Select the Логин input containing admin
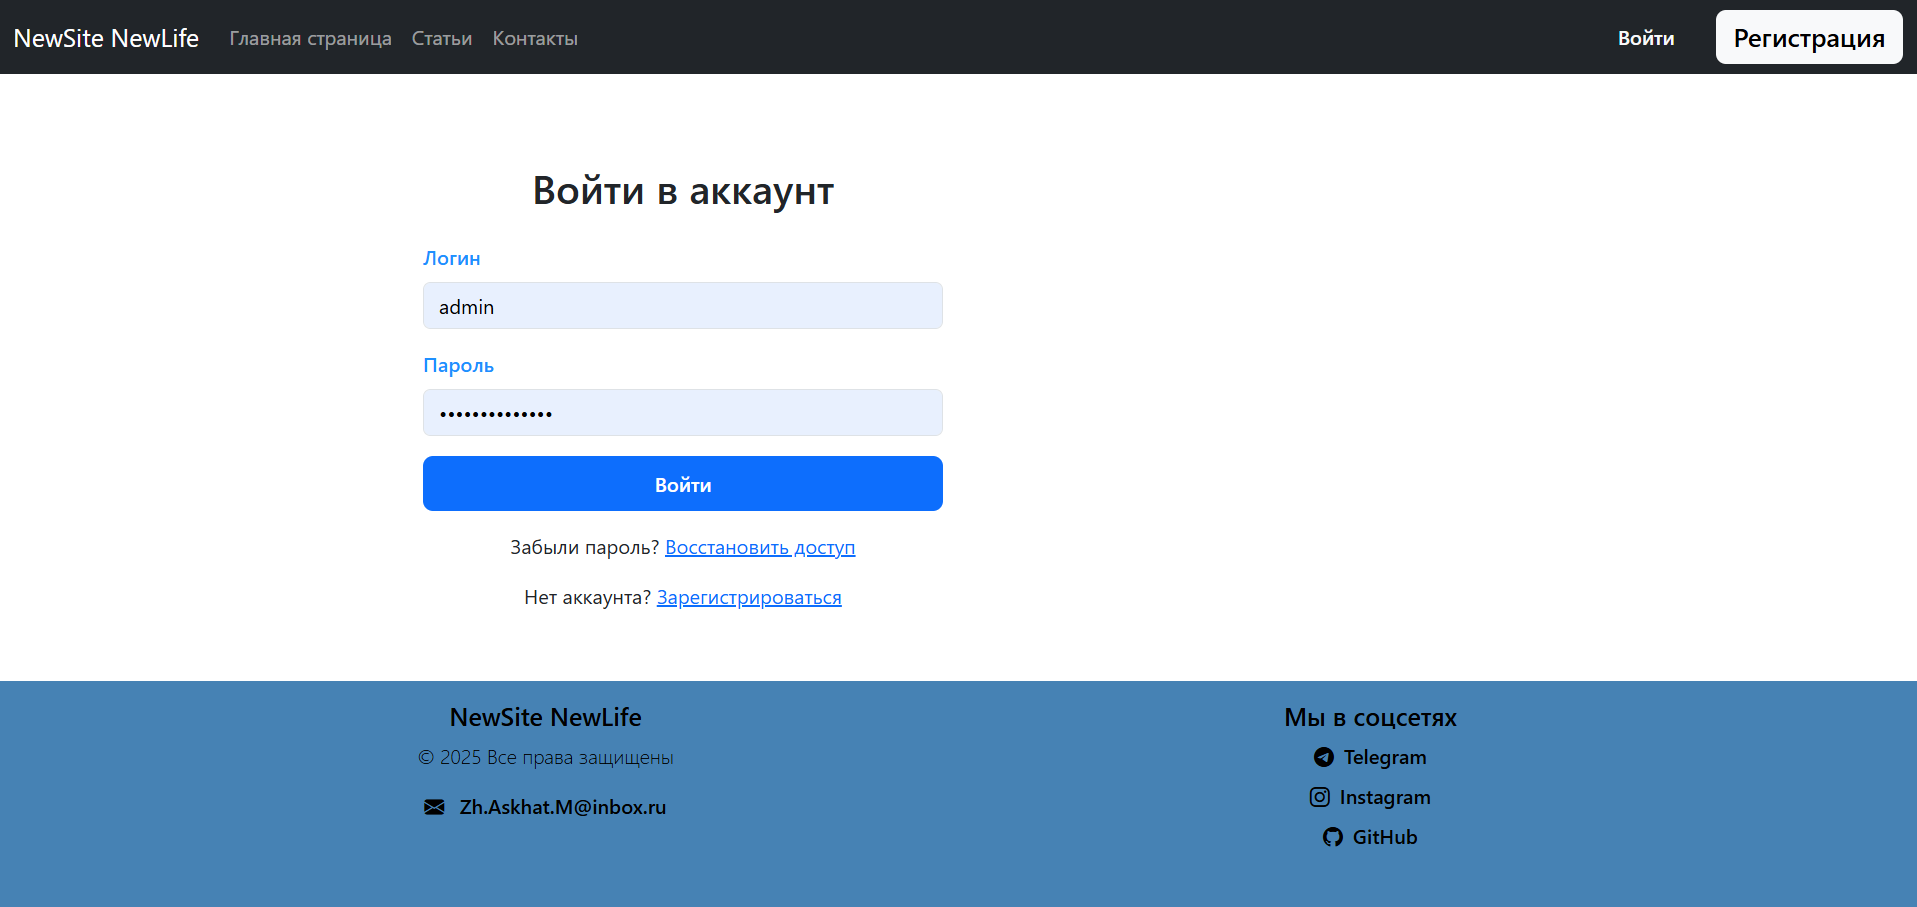 pyautogui.click(x=682, y=305)
